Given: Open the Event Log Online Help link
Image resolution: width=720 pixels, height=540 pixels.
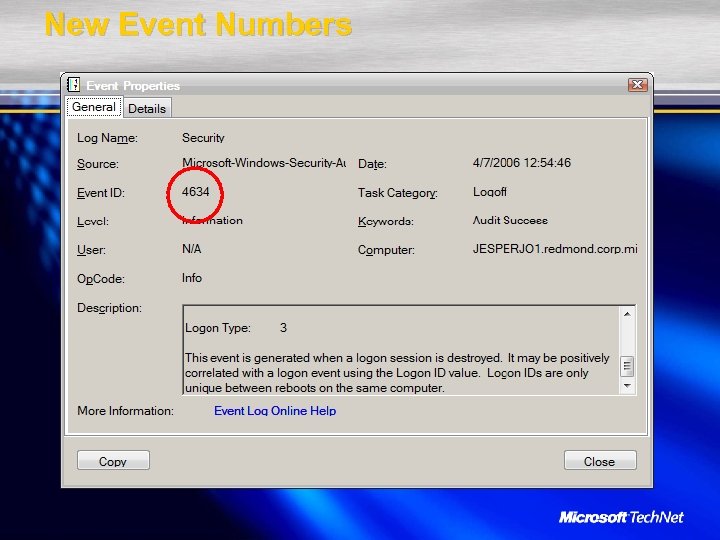Looking at the screenshot, I should point(275,411).
